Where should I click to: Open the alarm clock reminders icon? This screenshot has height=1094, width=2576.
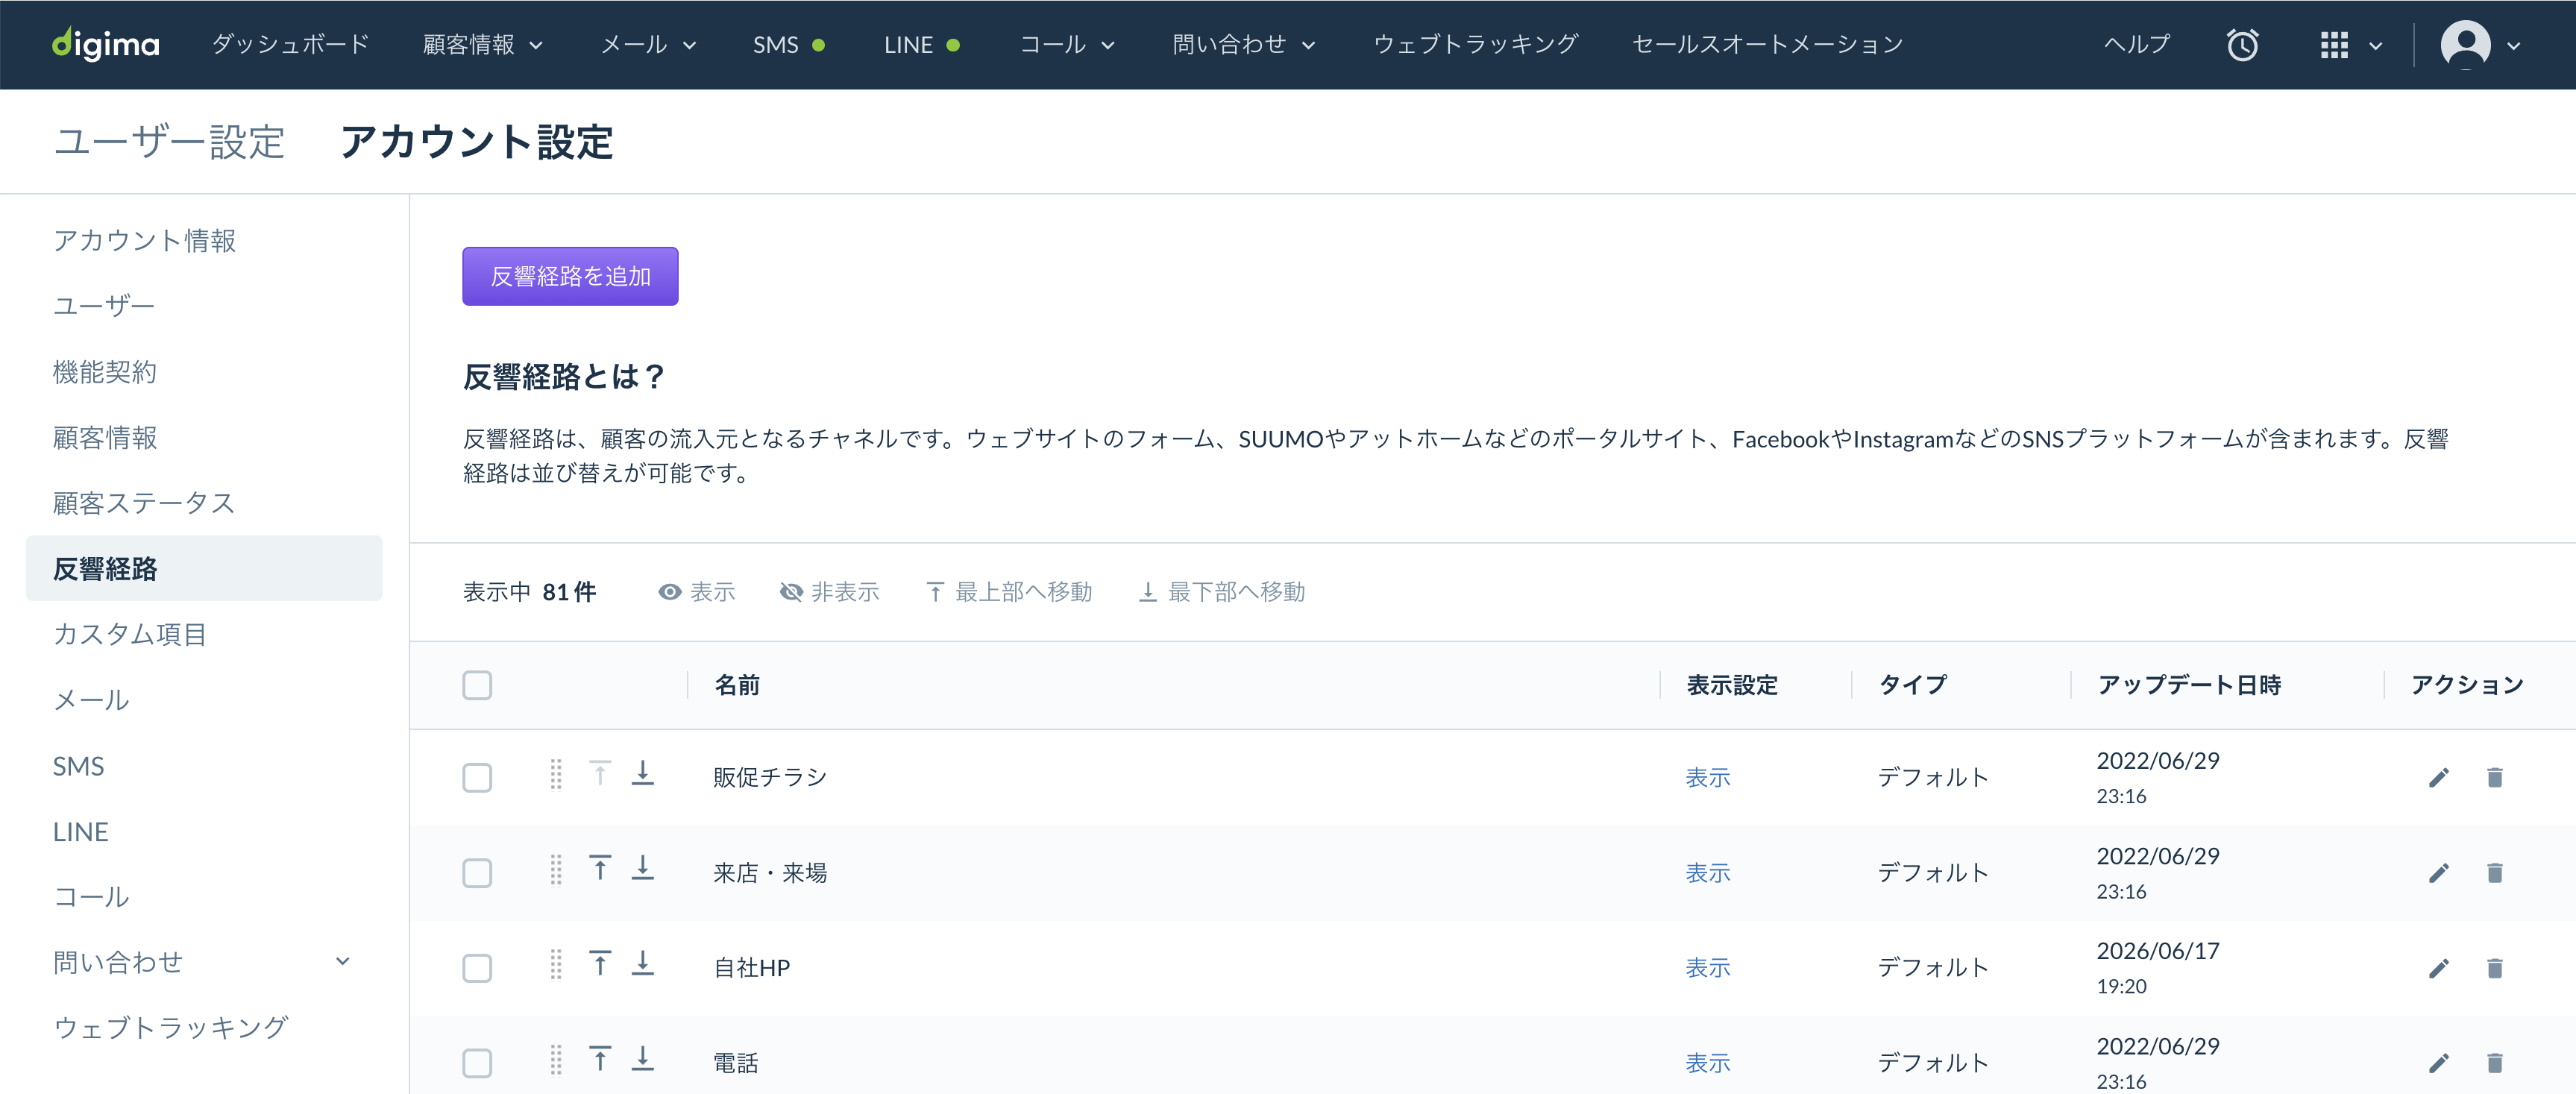(x=2242, y=45)
